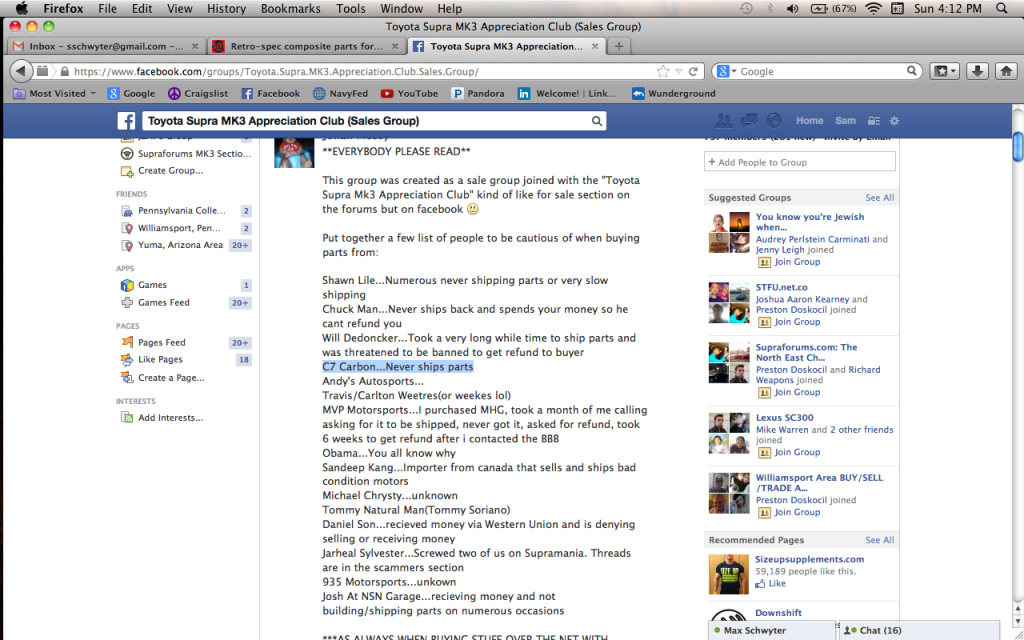Open the messages icon in Facebook header
The height and width of the screenshot is (640, 1024).
[x=749, y=121]
